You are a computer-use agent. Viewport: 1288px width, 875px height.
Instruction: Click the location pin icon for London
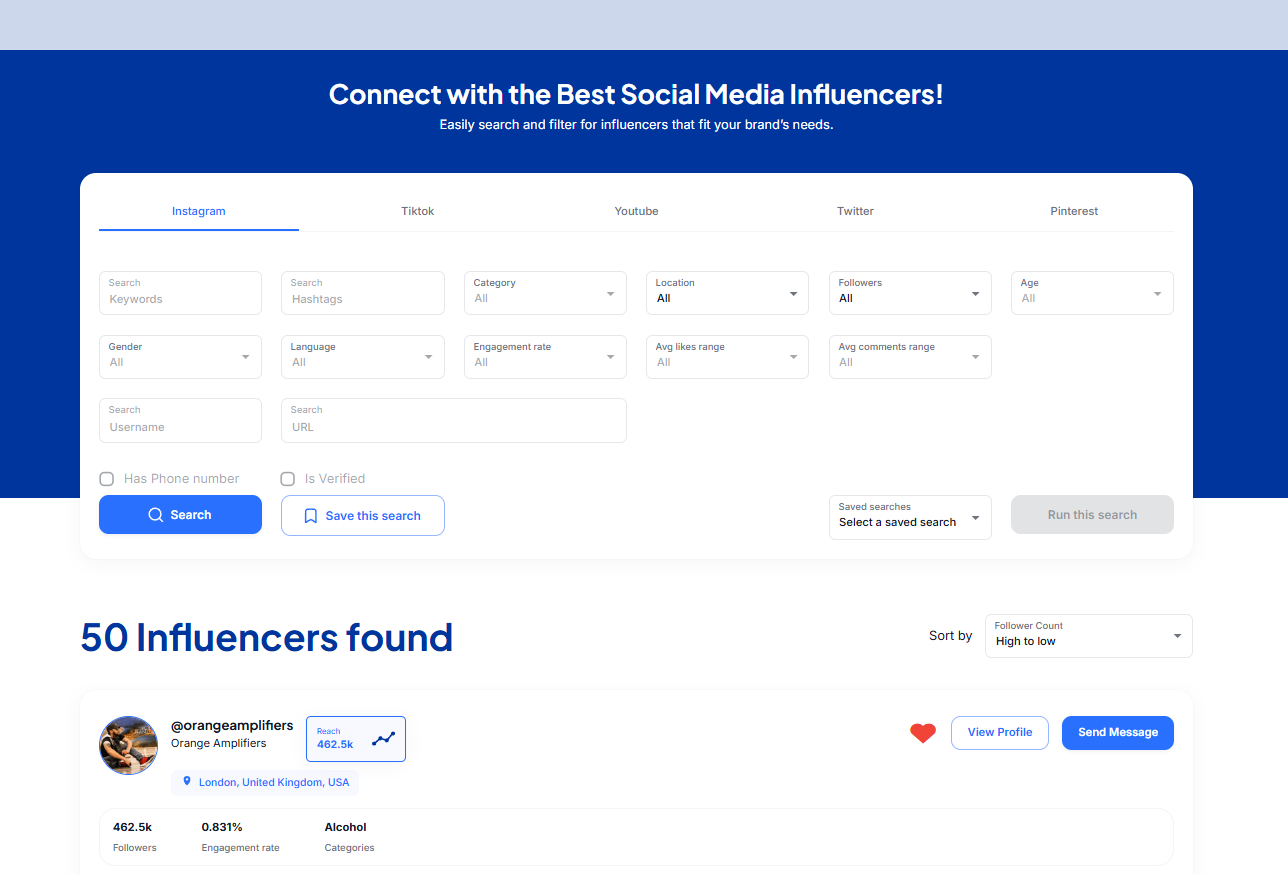tap(187, 782)
